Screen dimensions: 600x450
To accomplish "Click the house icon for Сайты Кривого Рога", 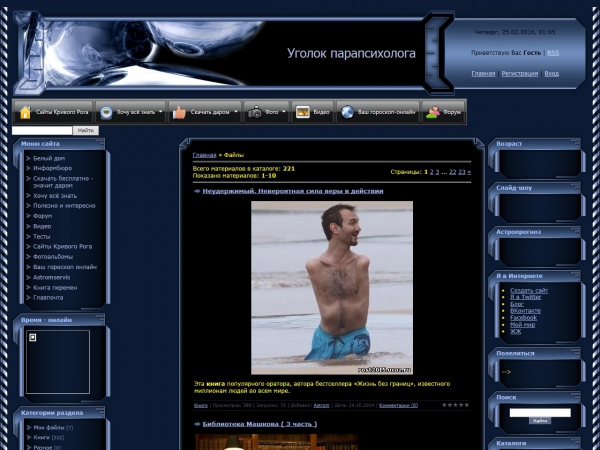I will pyautogui.click(x=25, y=112).
